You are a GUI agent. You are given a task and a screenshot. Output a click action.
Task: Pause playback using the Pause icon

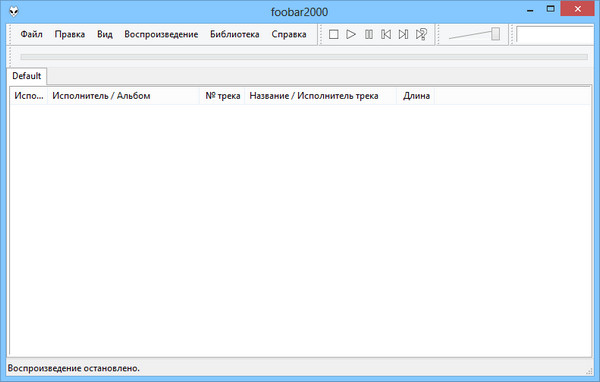click(368, 34)
